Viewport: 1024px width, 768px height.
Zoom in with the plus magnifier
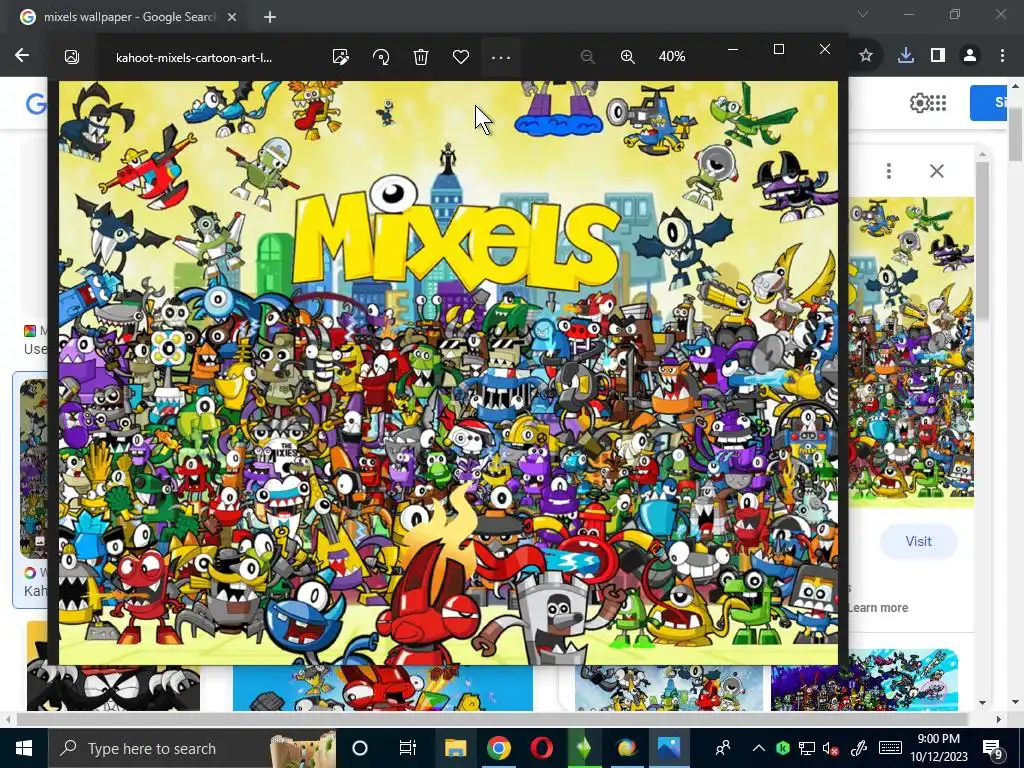coord(627,57)
